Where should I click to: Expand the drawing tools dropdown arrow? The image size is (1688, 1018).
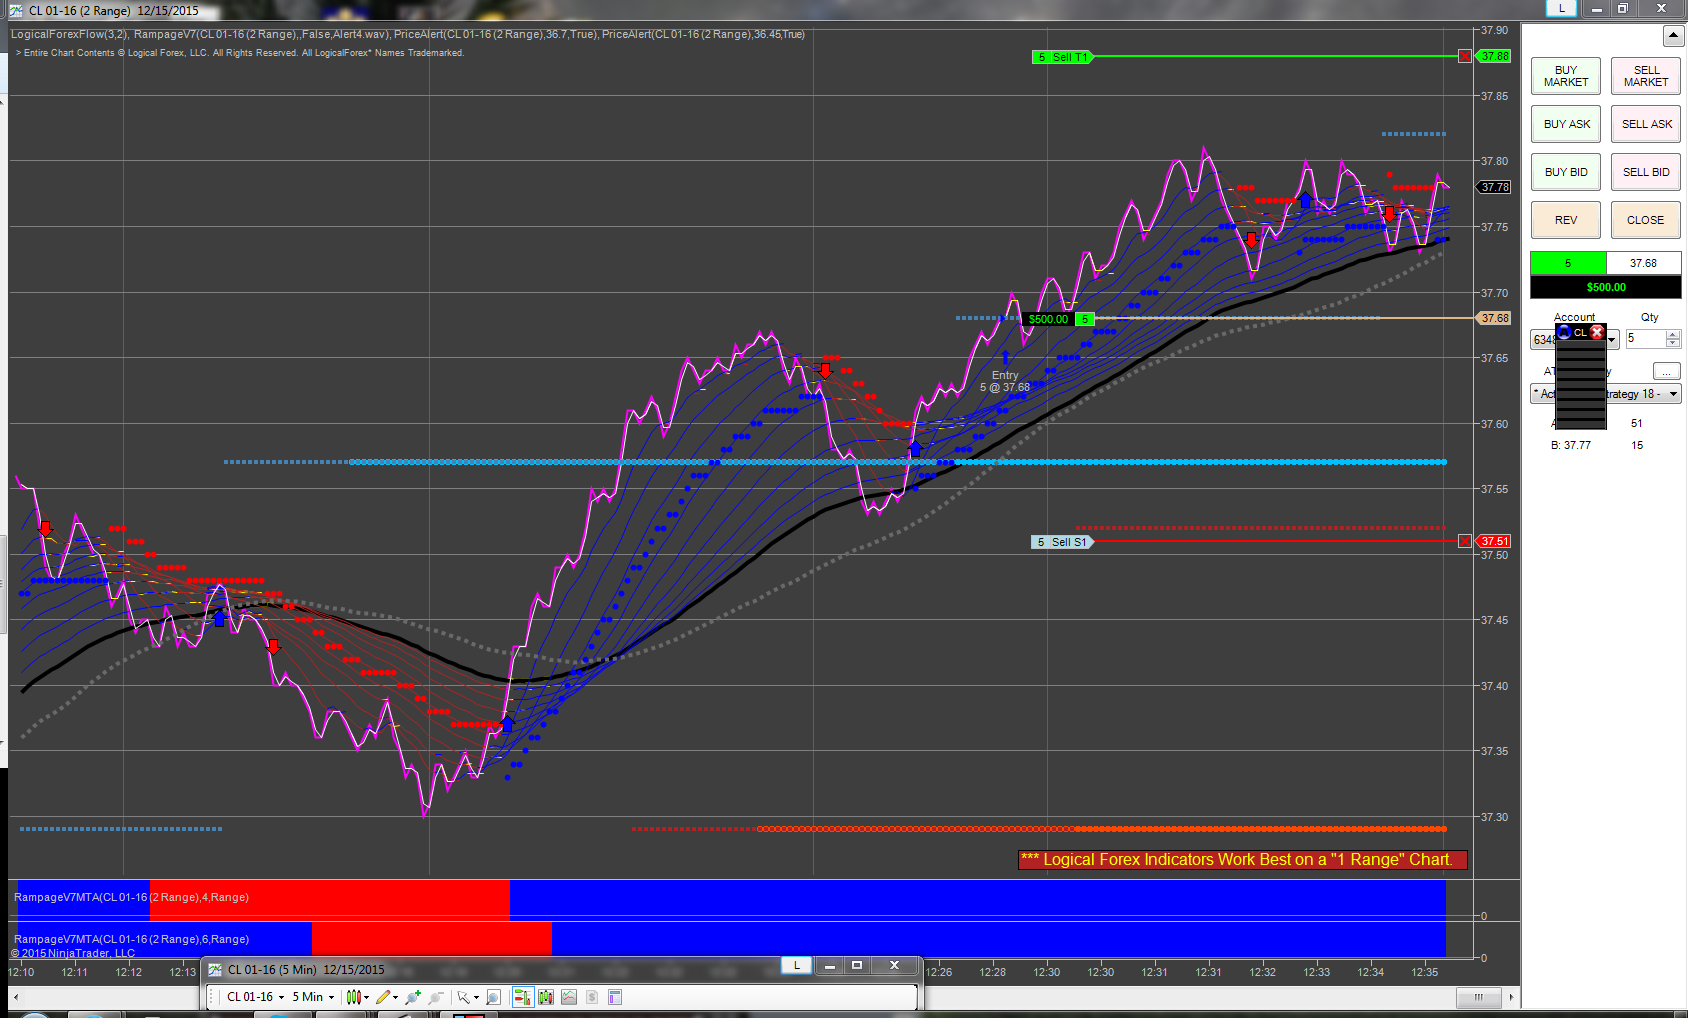coord(396,997)
